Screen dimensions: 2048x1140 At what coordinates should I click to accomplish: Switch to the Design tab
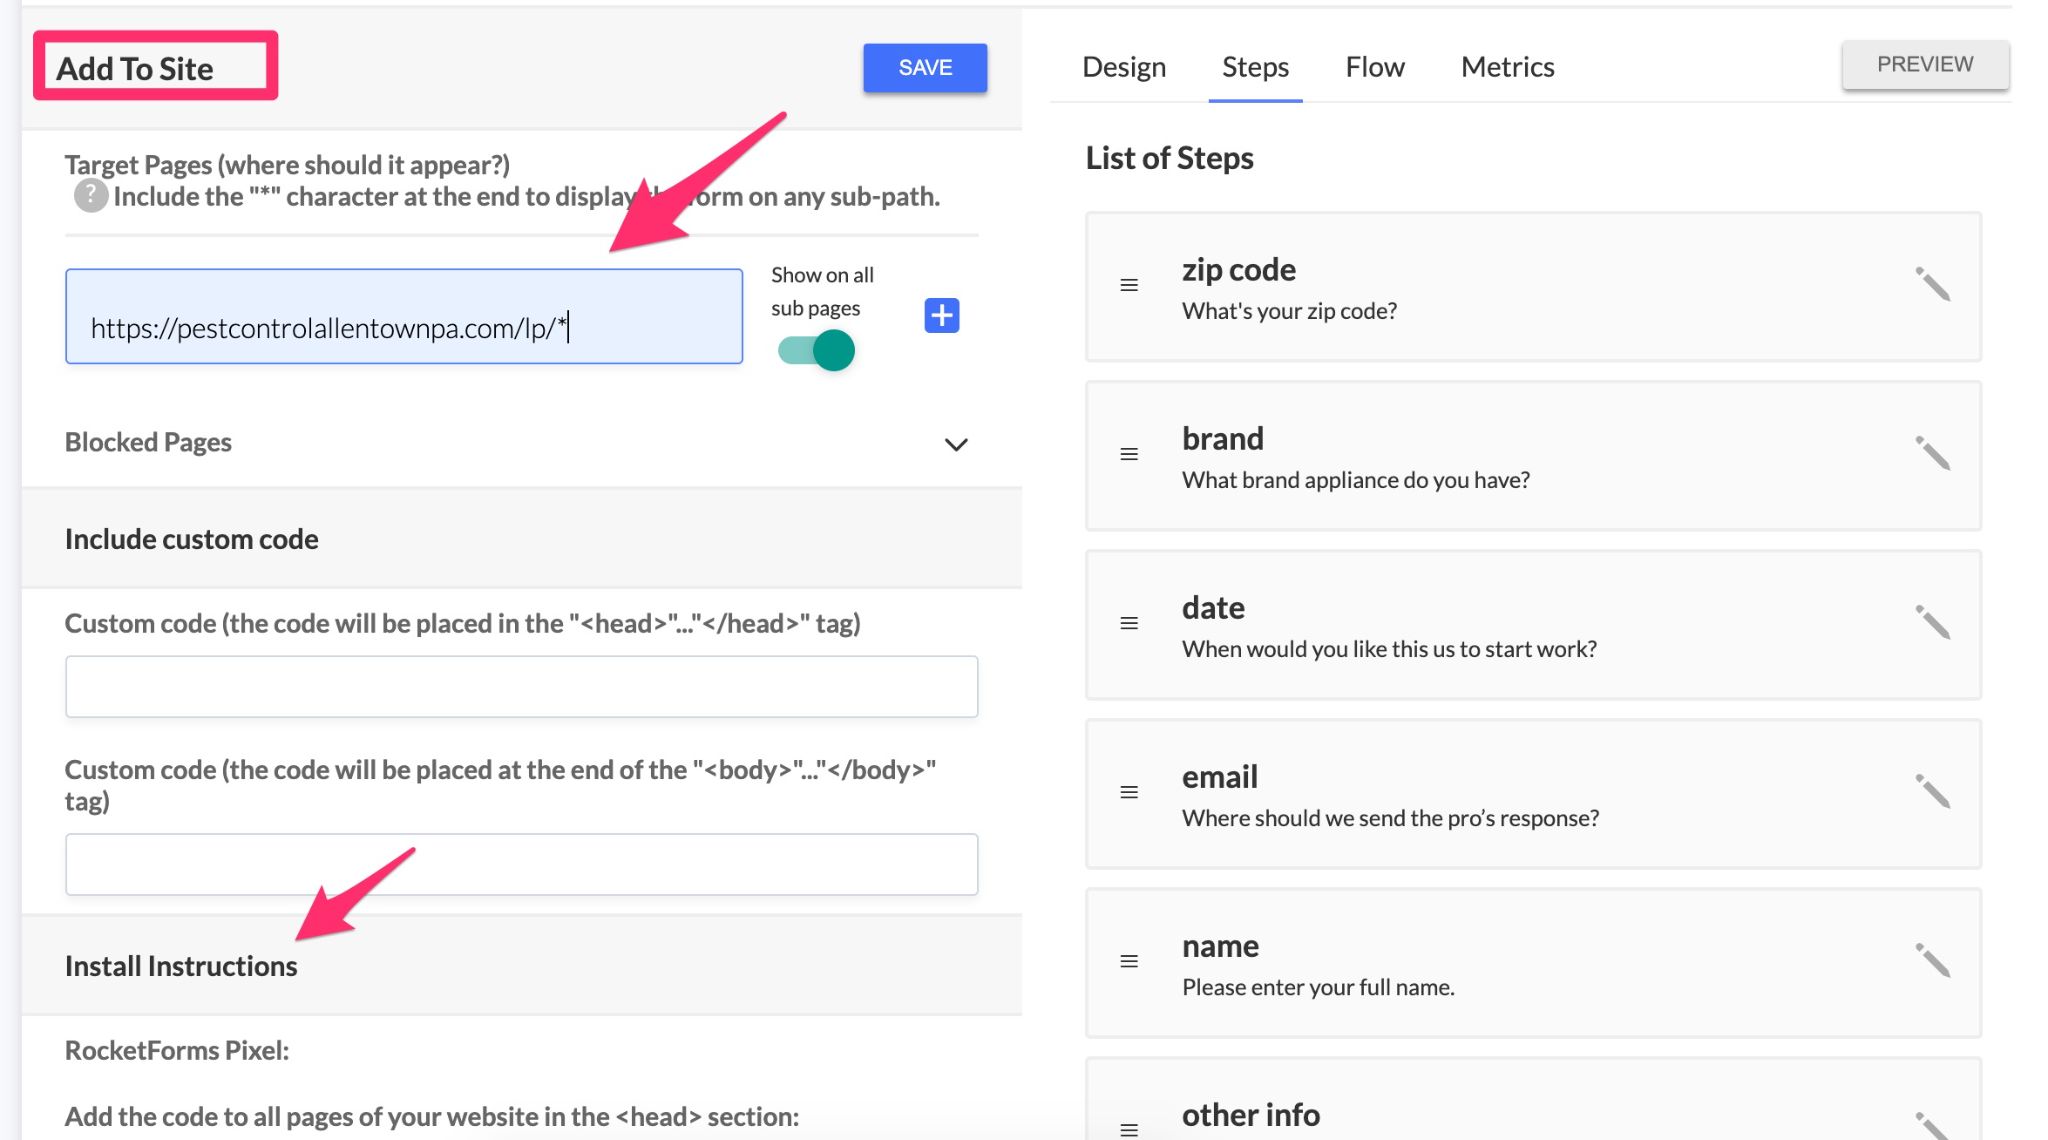pyautogui.click(x=1122, y=66)
